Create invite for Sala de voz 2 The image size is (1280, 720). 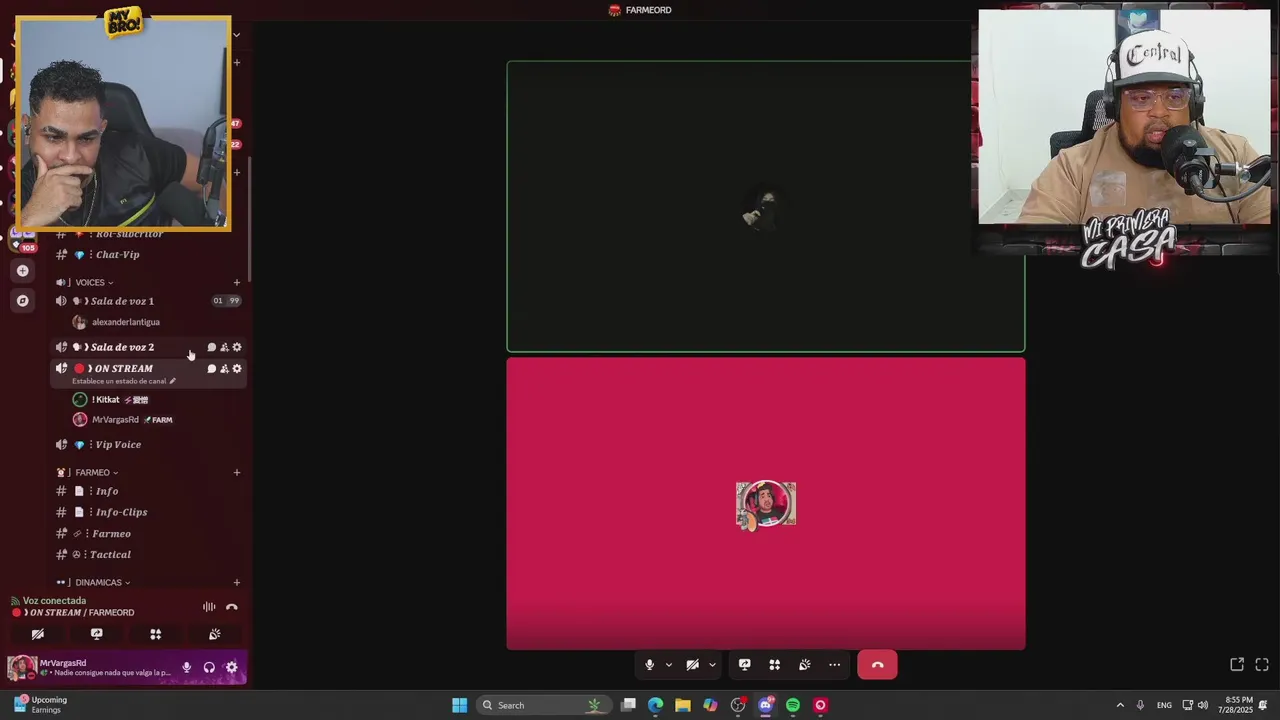(x=224, y=347)
